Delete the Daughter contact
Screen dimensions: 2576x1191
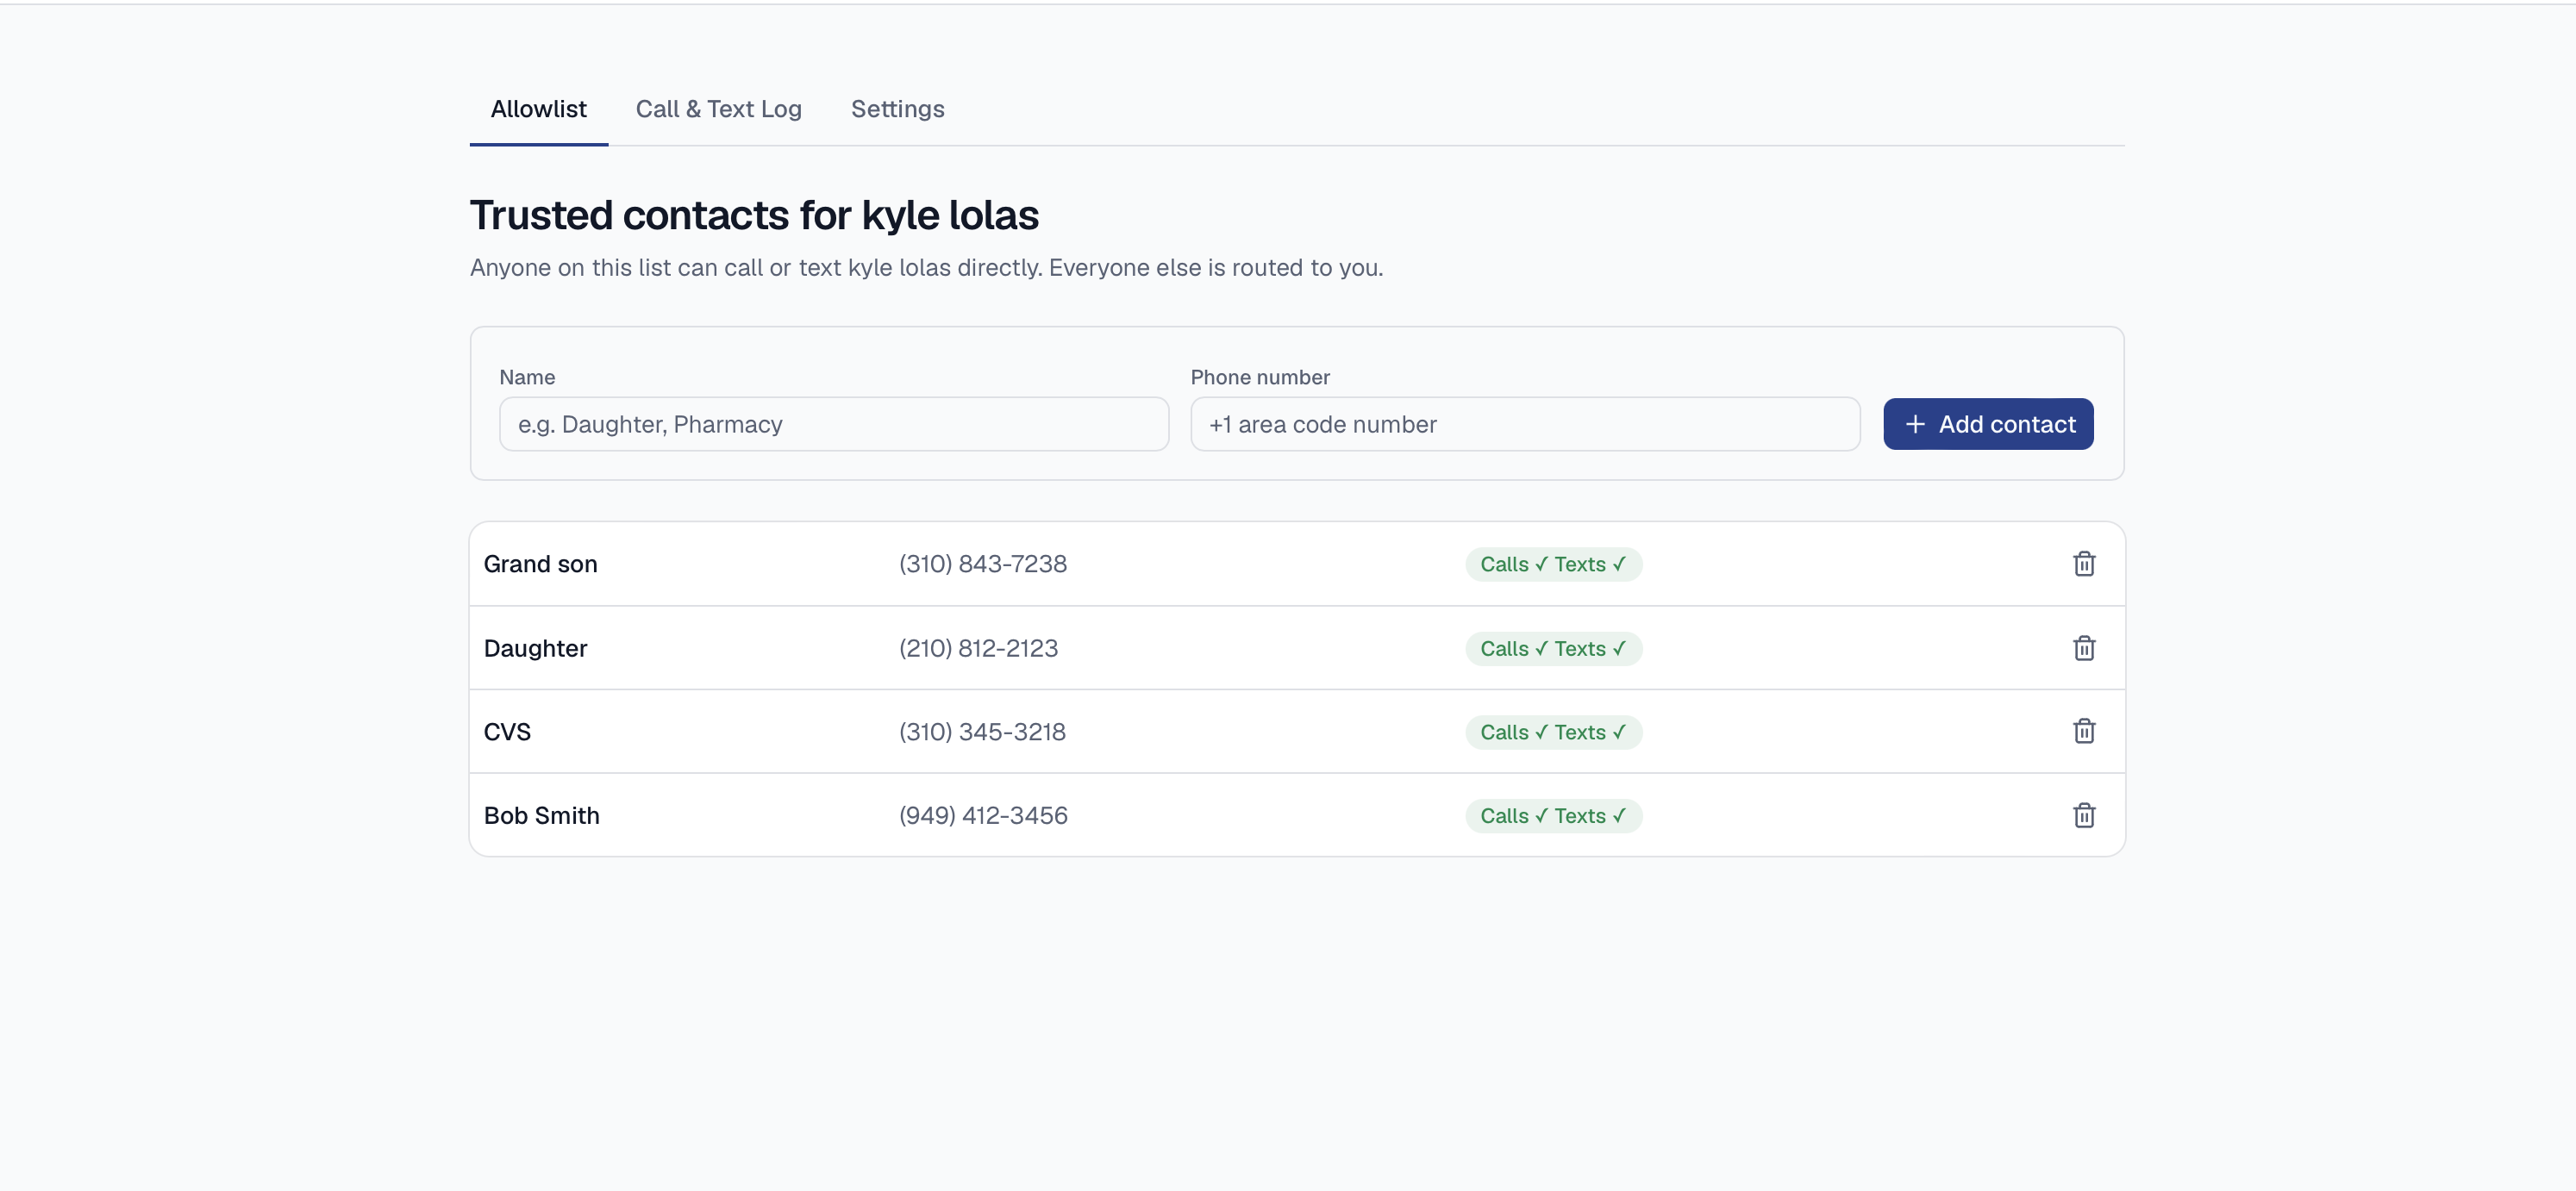point(2083,648)
